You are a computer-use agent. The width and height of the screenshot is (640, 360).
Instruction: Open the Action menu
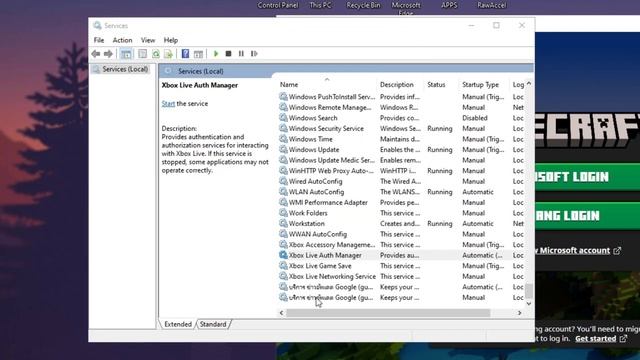click(122, 40)
